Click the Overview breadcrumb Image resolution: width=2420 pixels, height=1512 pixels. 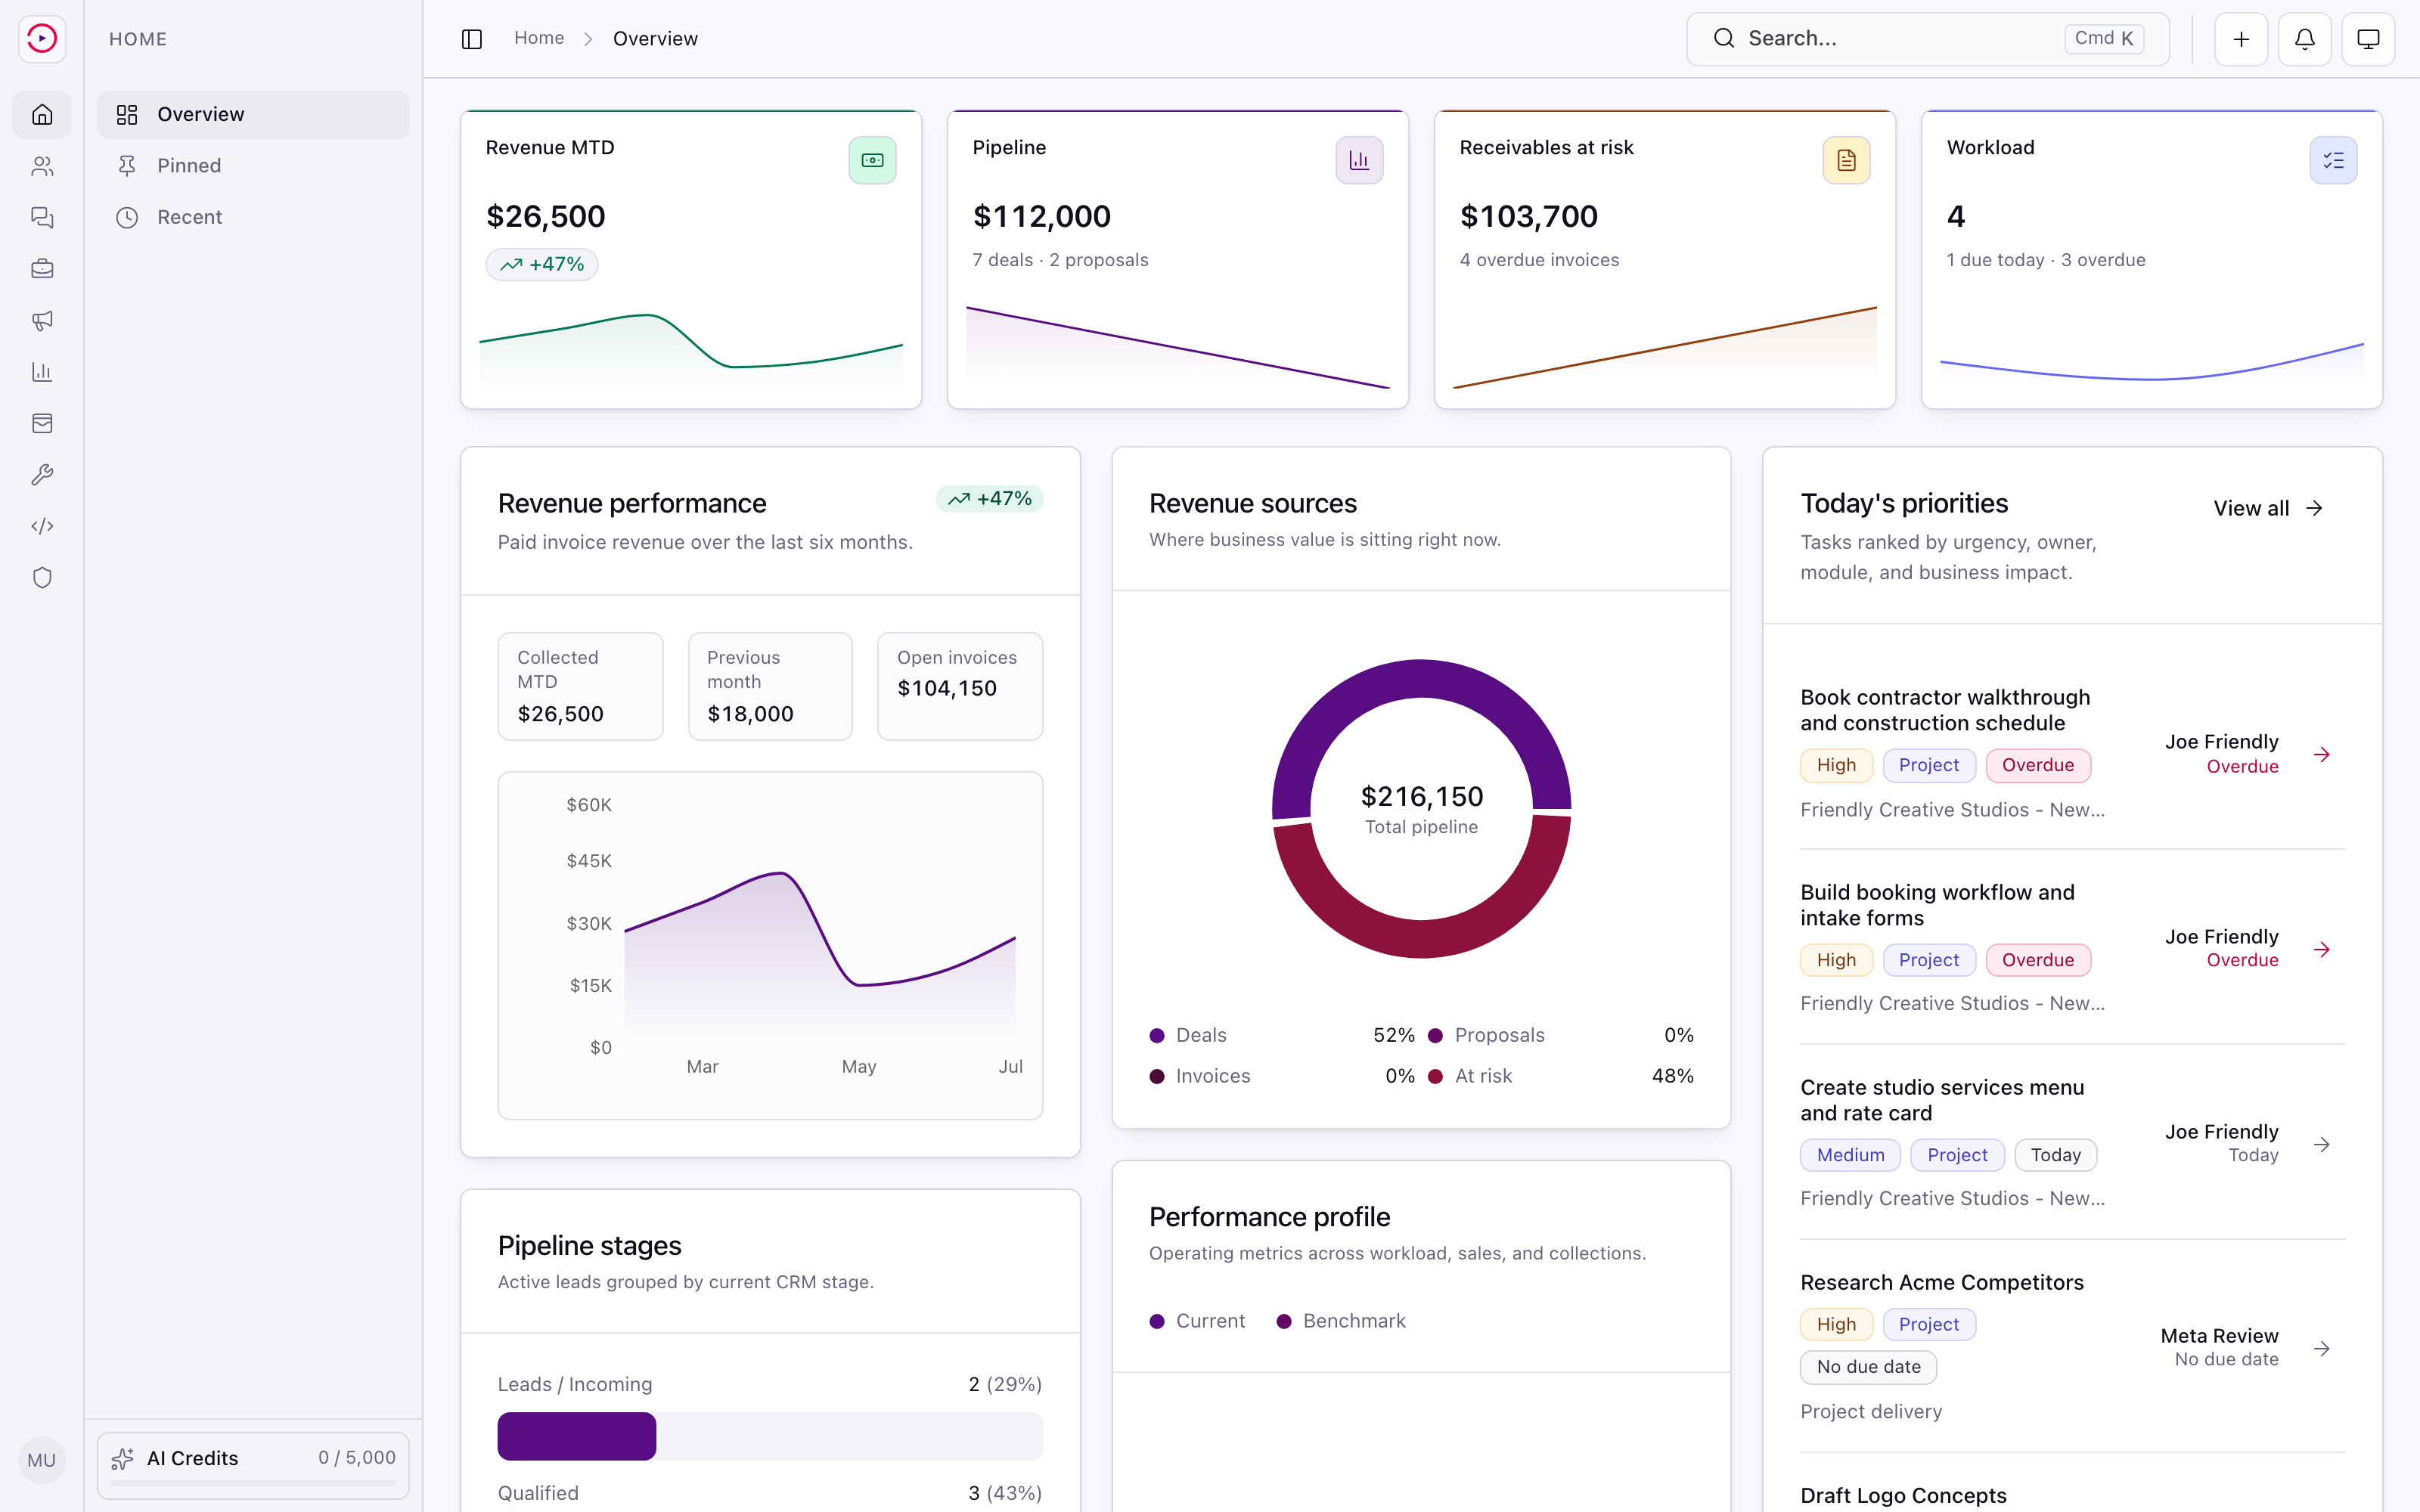(655, 38)
